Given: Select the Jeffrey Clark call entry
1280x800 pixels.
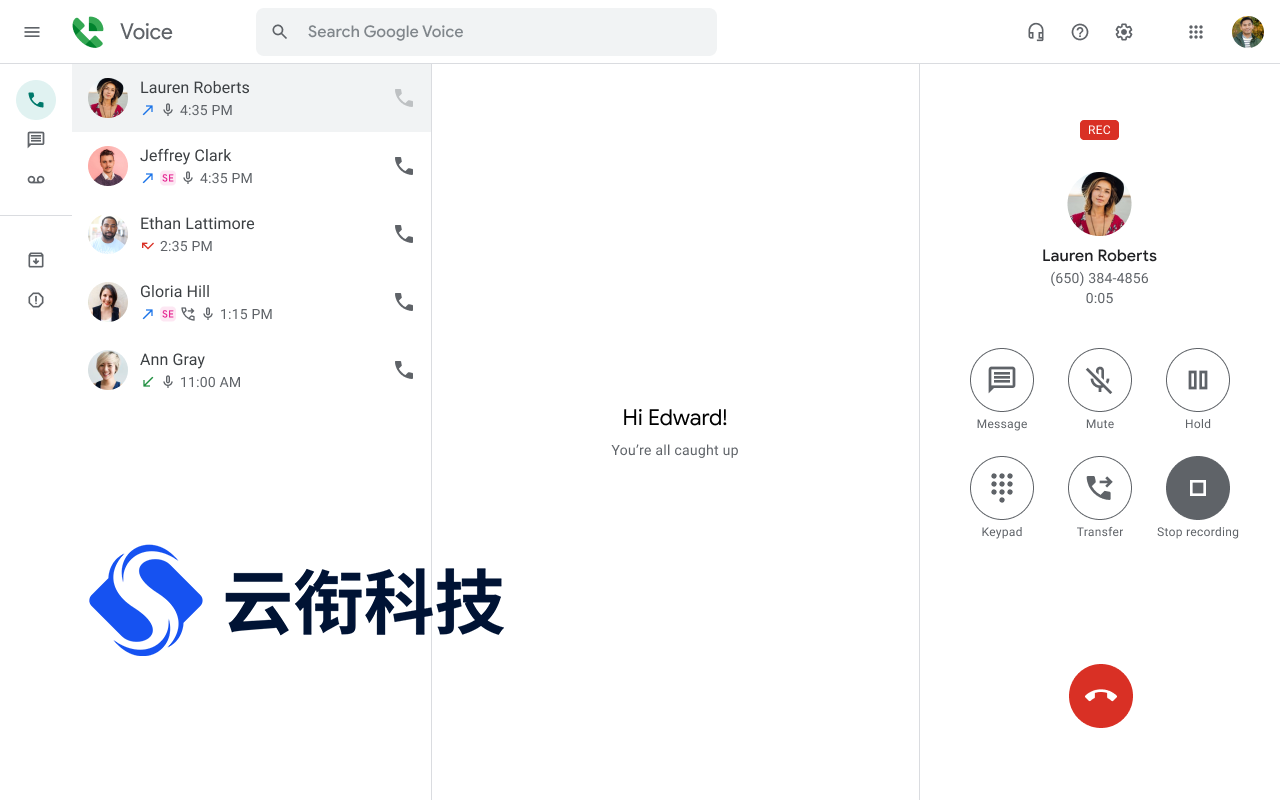Looking at the screenshot, I should tap(251, 166).
